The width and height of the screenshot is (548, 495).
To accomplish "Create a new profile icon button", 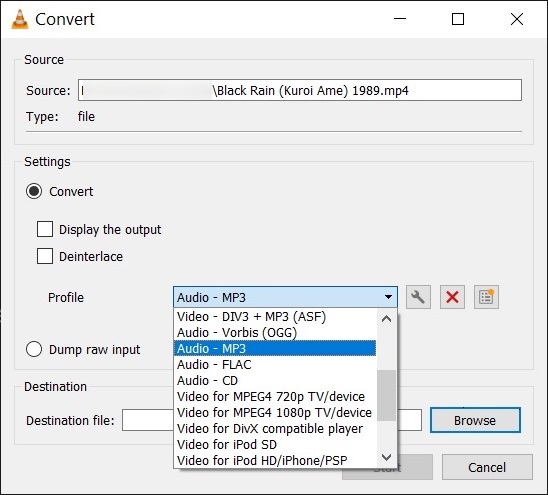I will (486, 297).
